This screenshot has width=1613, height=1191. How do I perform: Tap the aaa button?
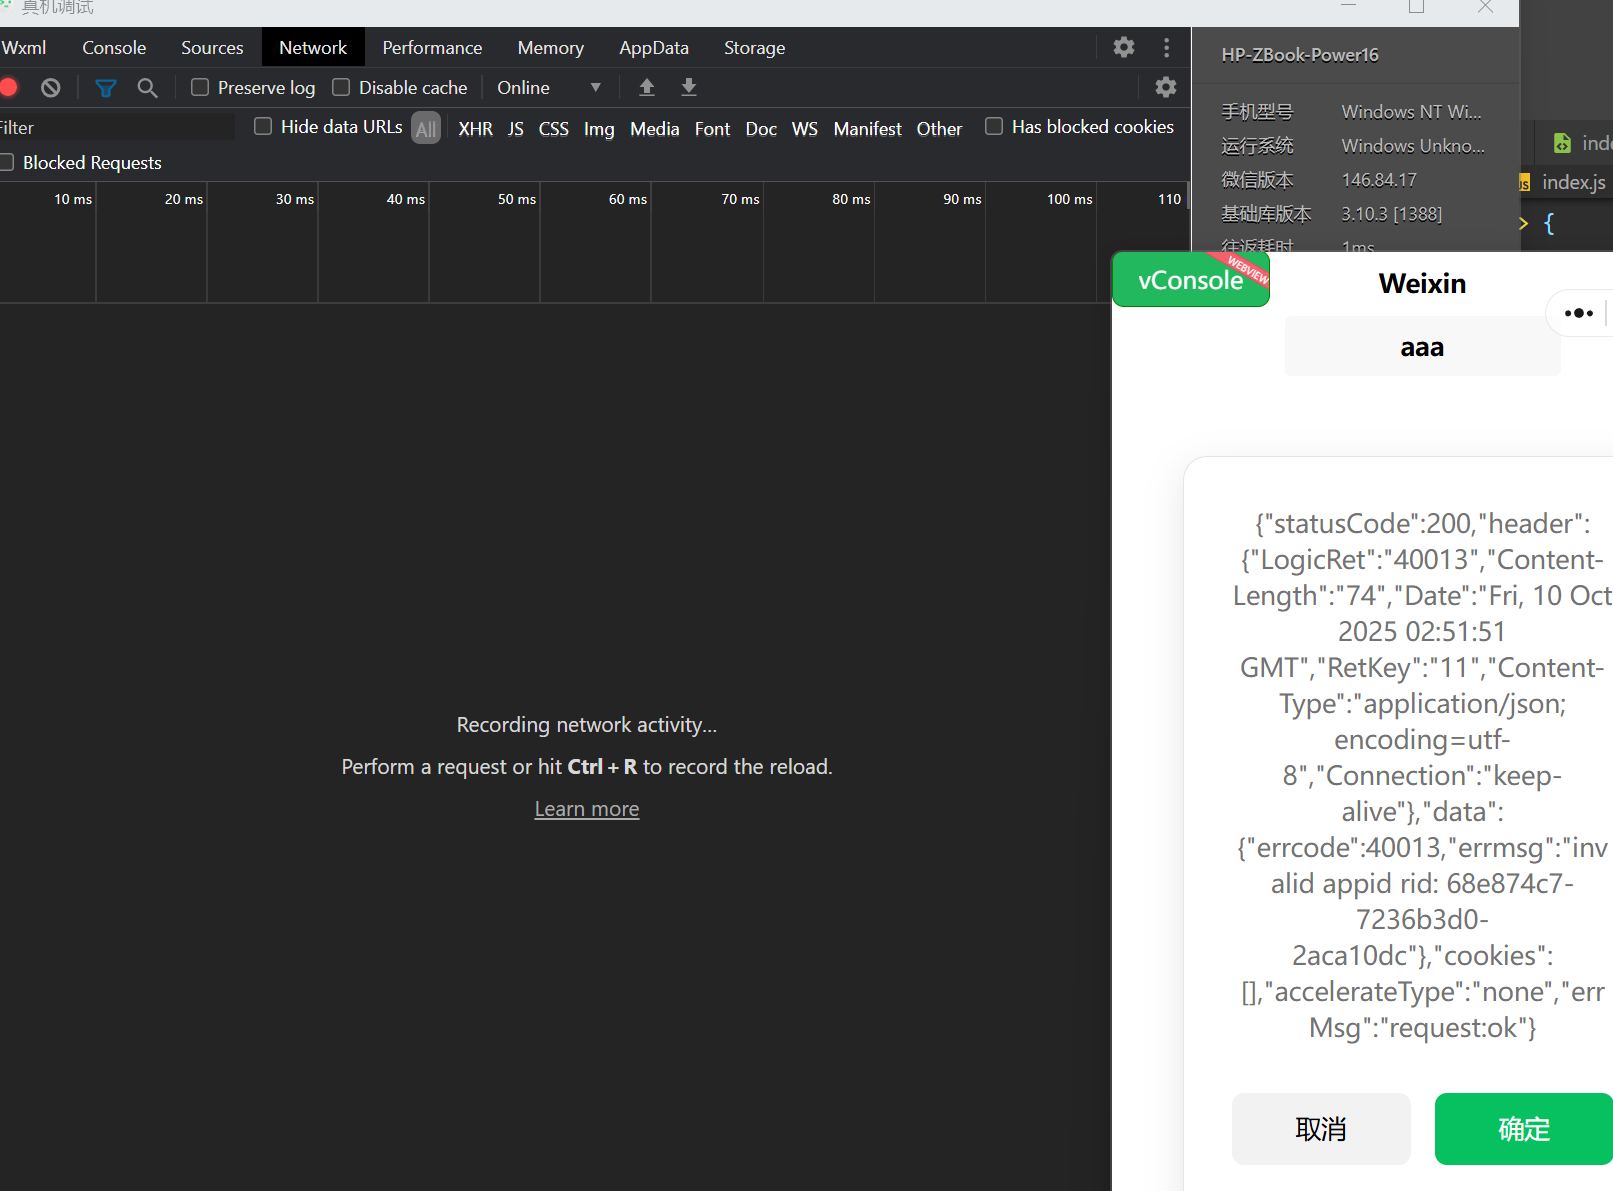tap(1422, 347)
